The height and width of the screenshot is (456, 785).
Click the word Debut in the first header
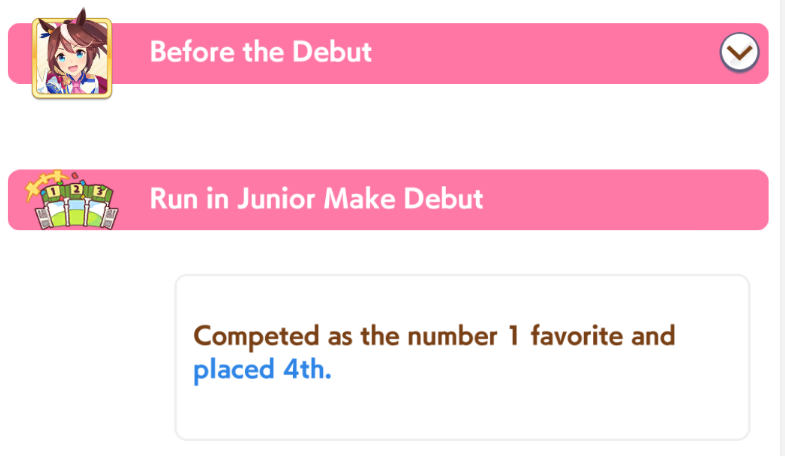click(x=332, y=52)
